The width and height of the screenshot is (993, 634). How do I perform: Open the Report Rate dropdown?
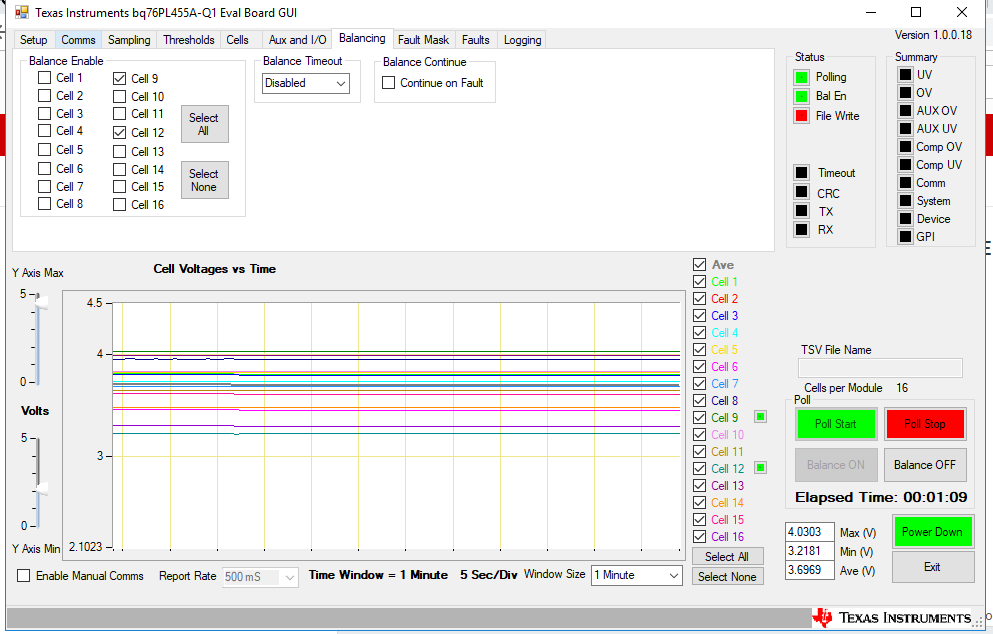(x=260, y=577)
